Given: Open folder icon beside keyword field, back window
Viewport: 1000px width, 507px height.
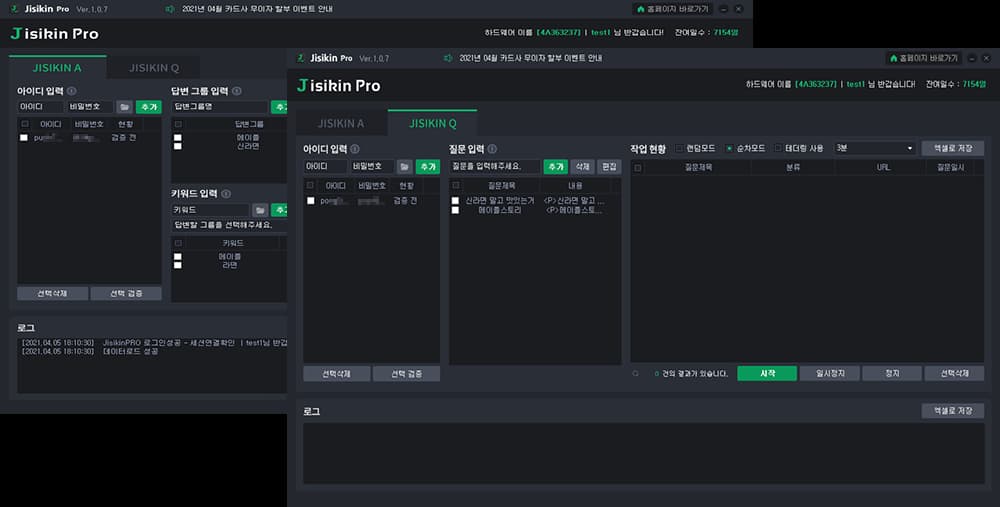Looking at the screenshot, I should [x=260, y=210].
